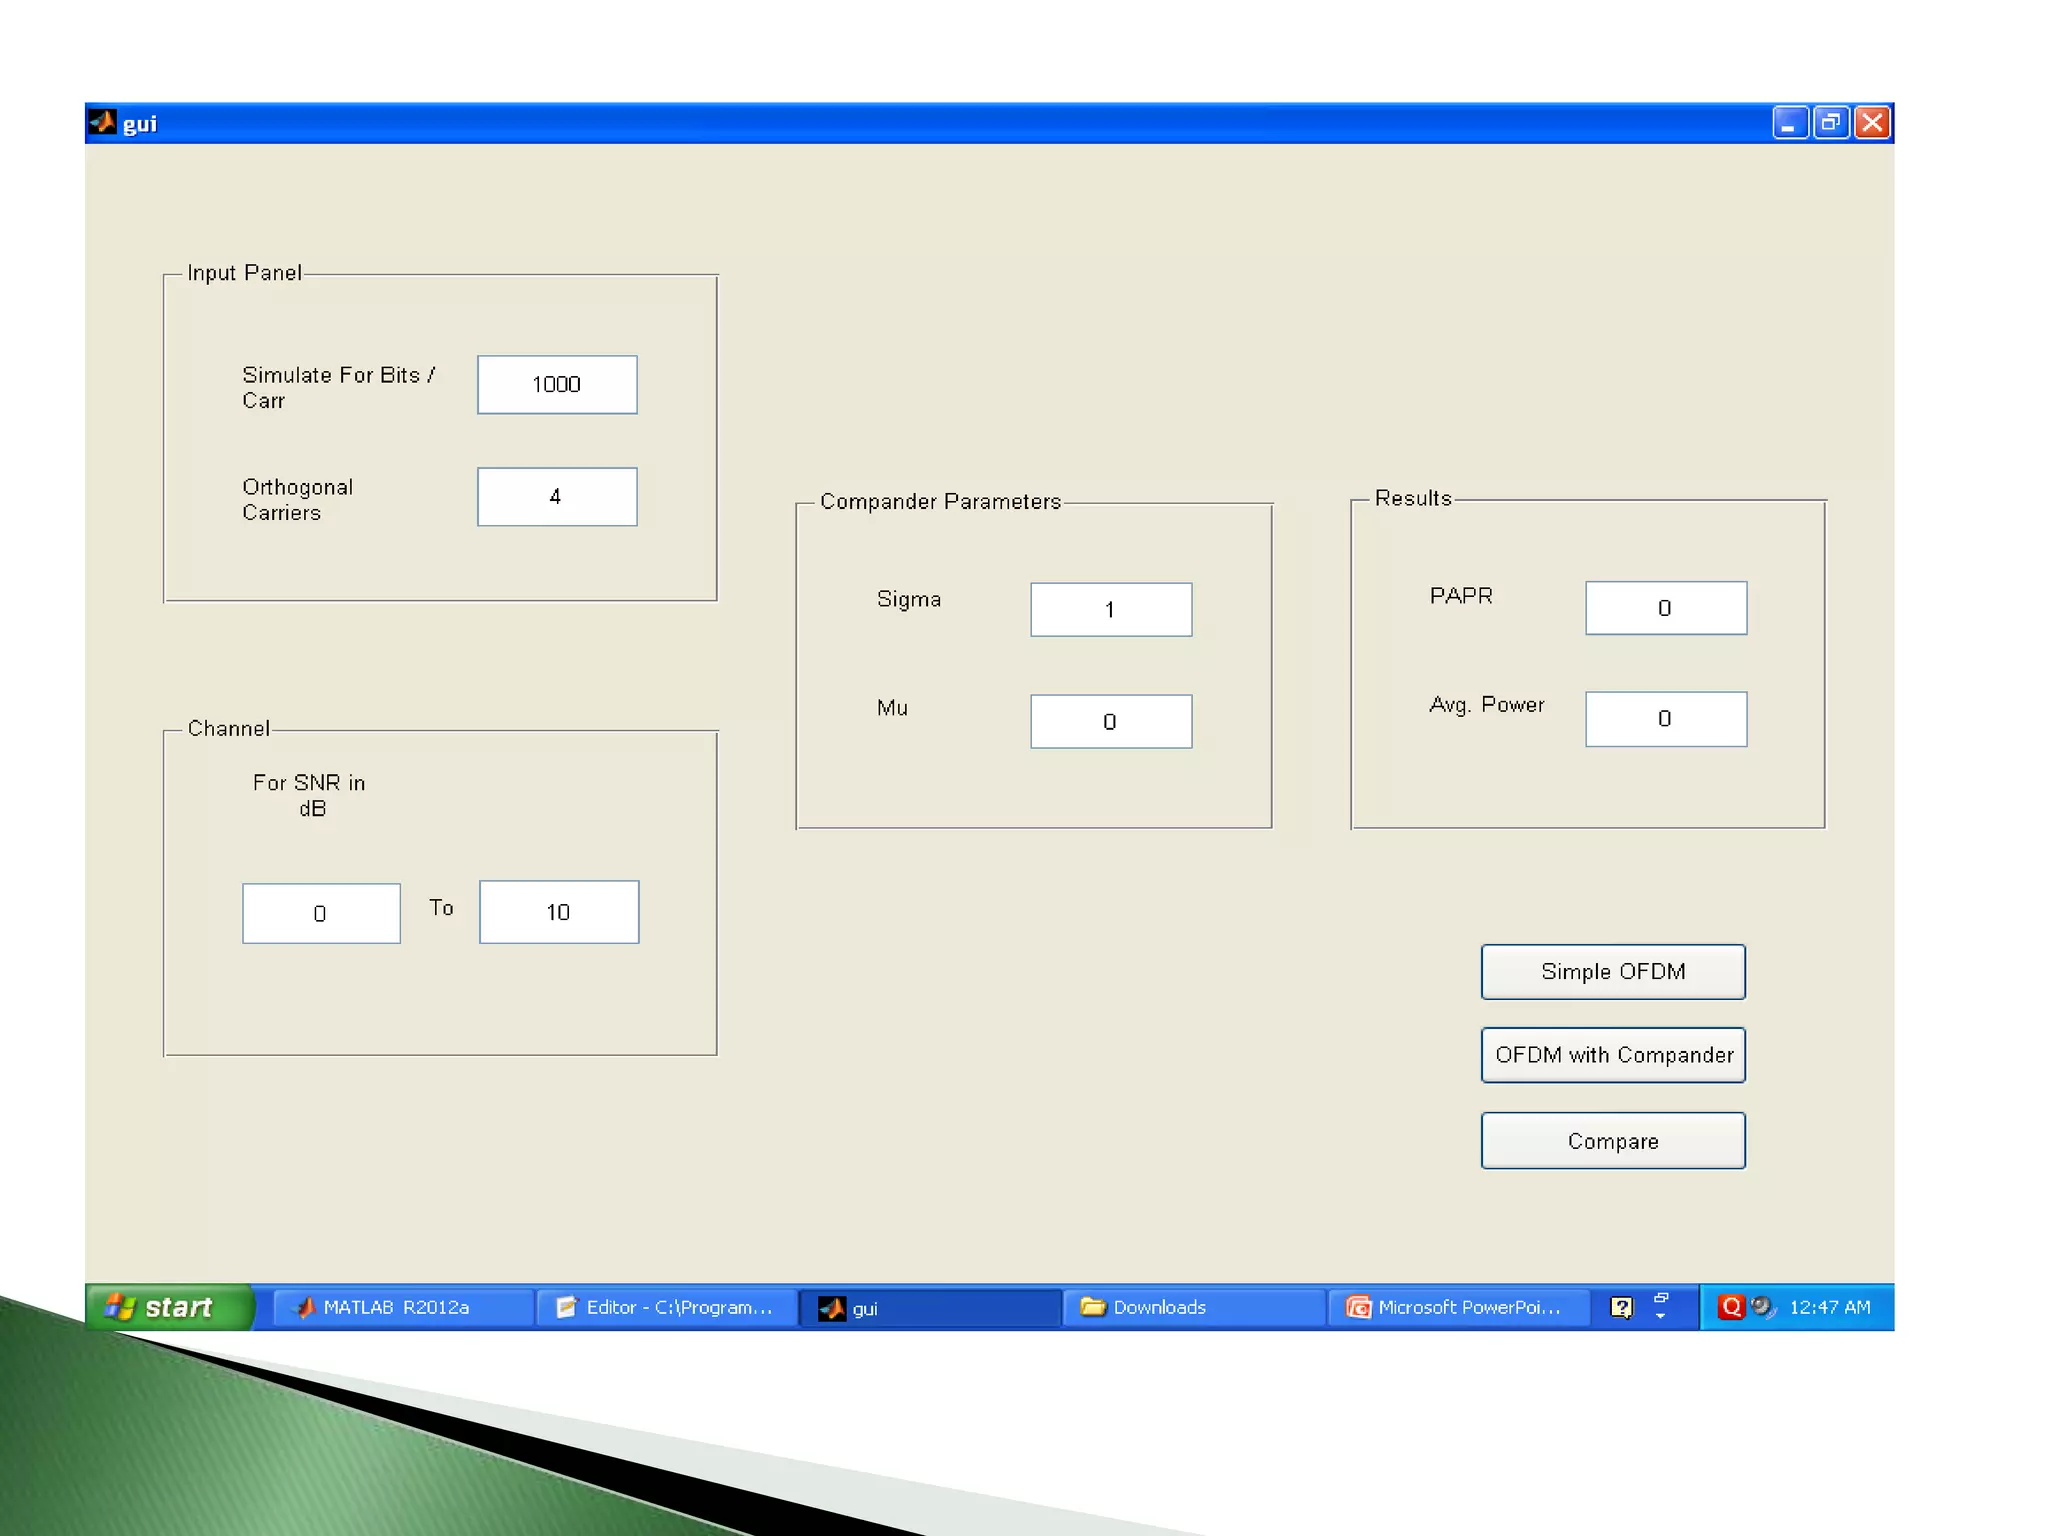Click the Simulate For Bits field
Image resolution: width=2048 pixels, height=1536 pixels.
(x=557, y=385)
